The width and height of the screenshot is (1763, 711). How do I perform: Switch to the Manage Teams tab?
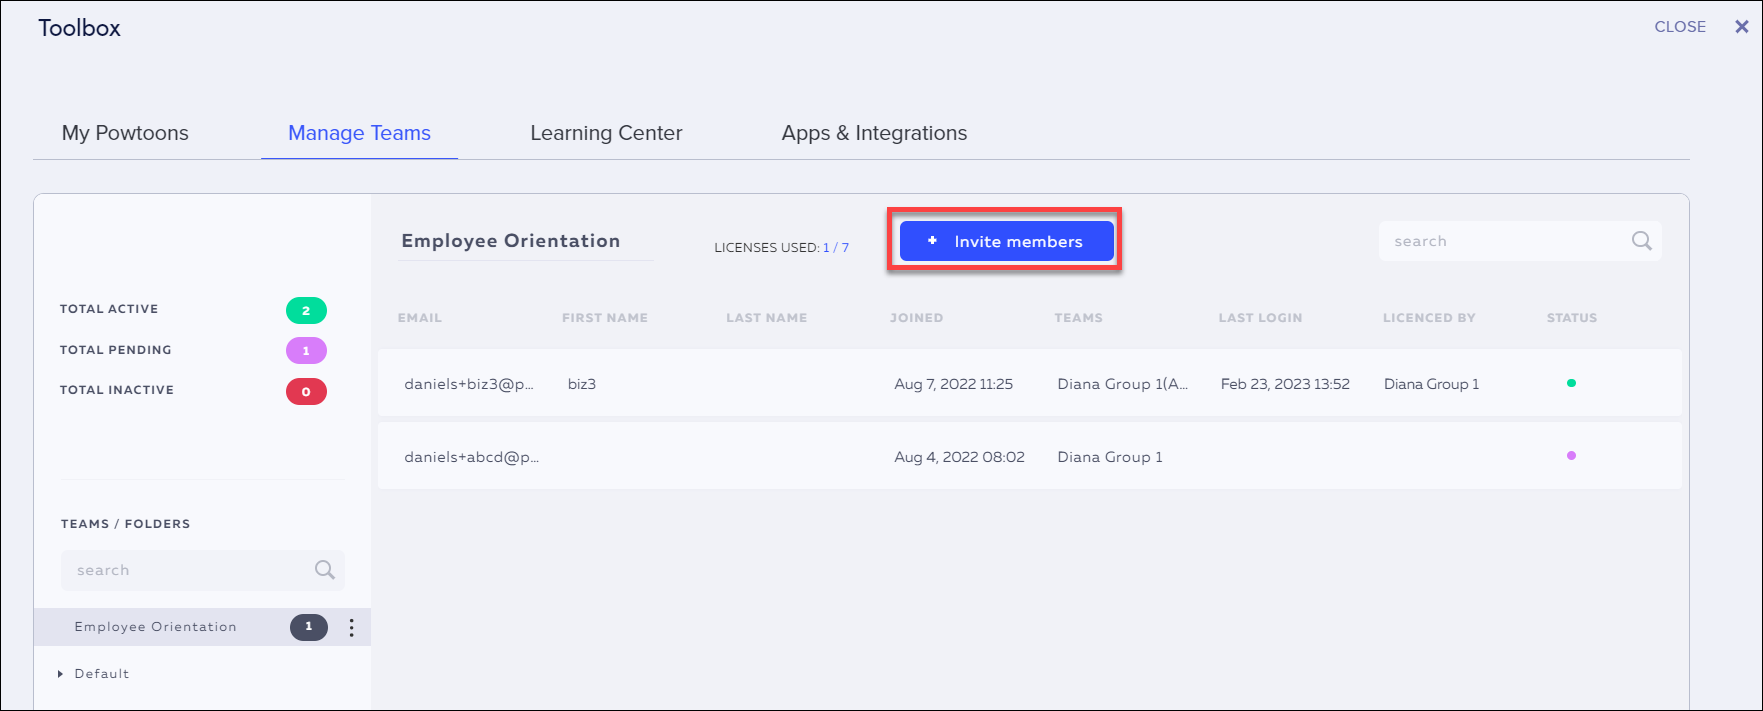click(x=359, y=133)
